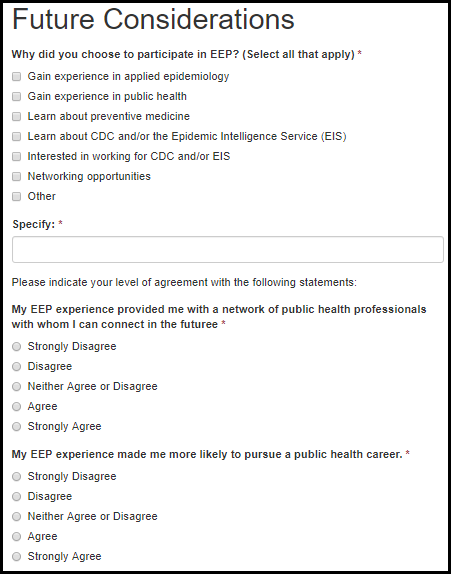Select 'Disagree' for network of professionals question
The height and width of the screenshot is (574, 451).
click(x=16, y=366)
